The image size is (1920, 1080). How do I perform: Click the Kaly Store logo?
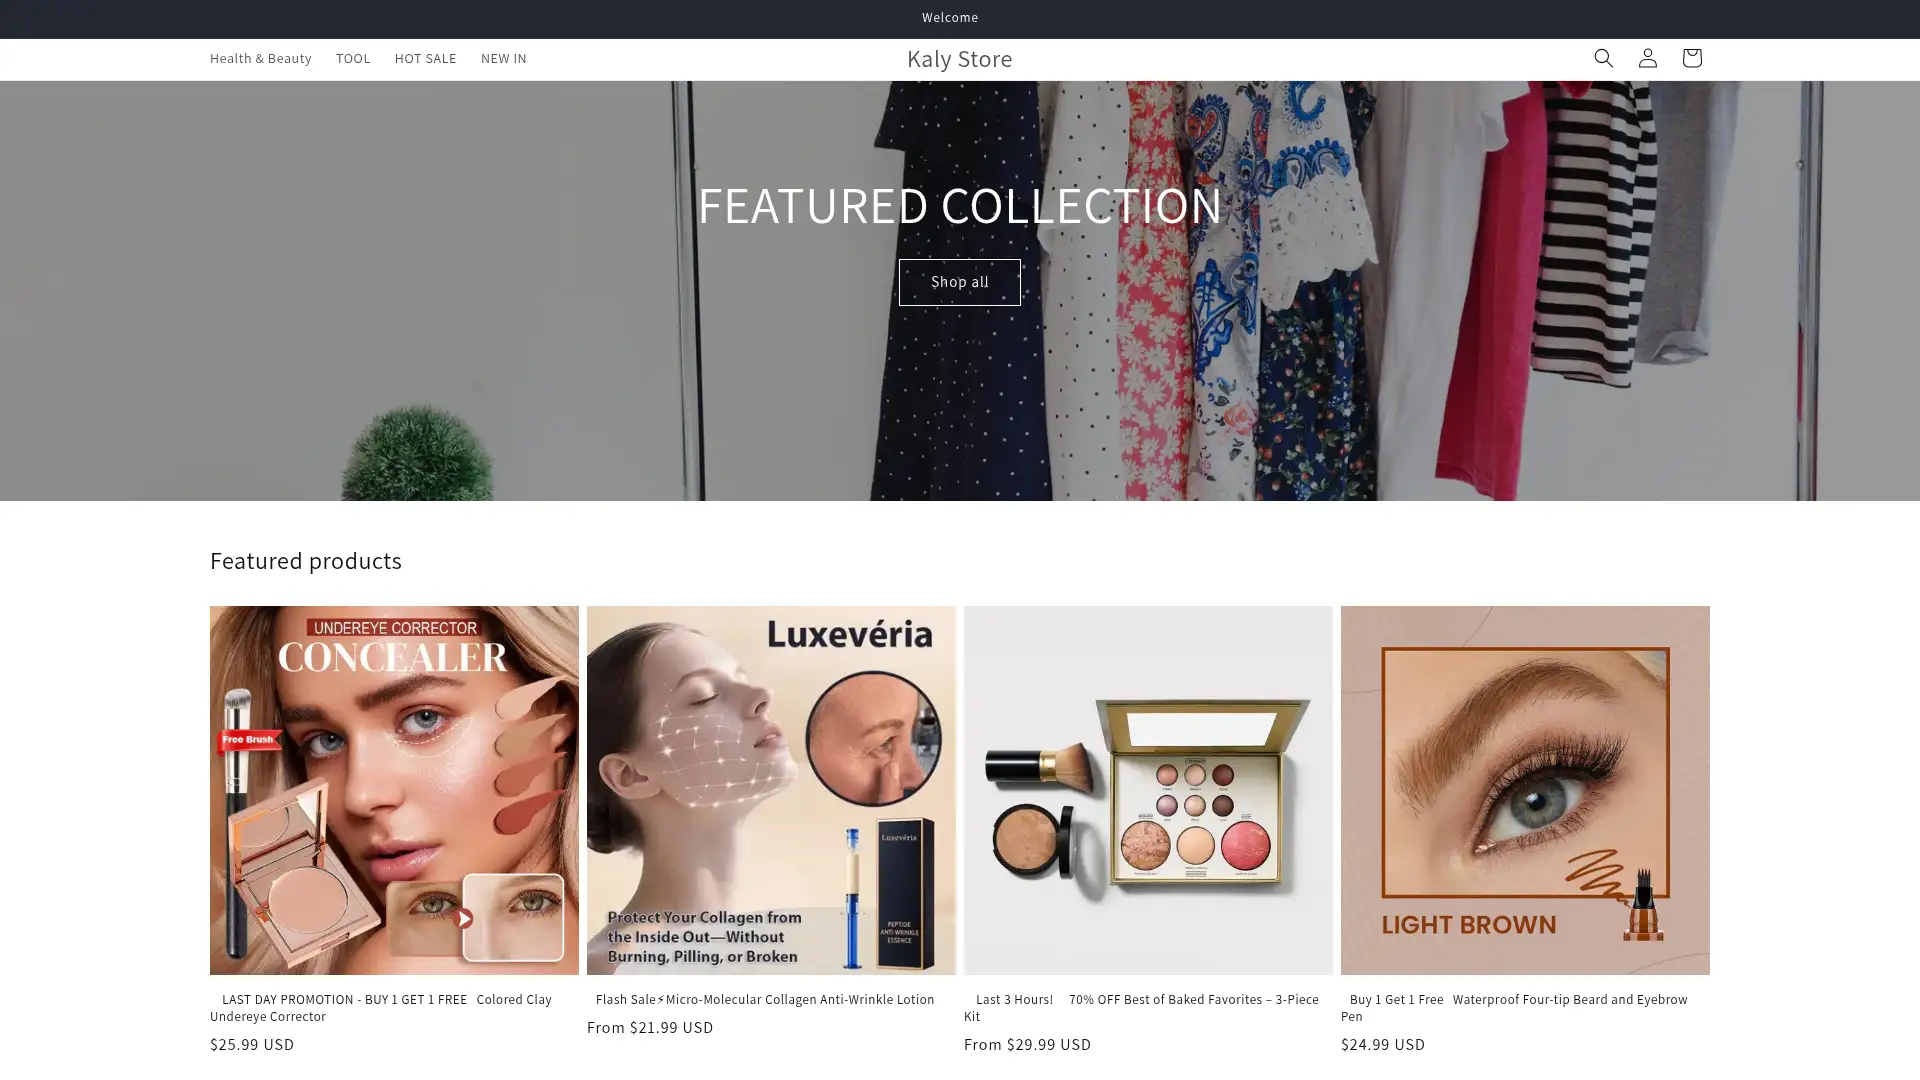[x=959, y=58]
